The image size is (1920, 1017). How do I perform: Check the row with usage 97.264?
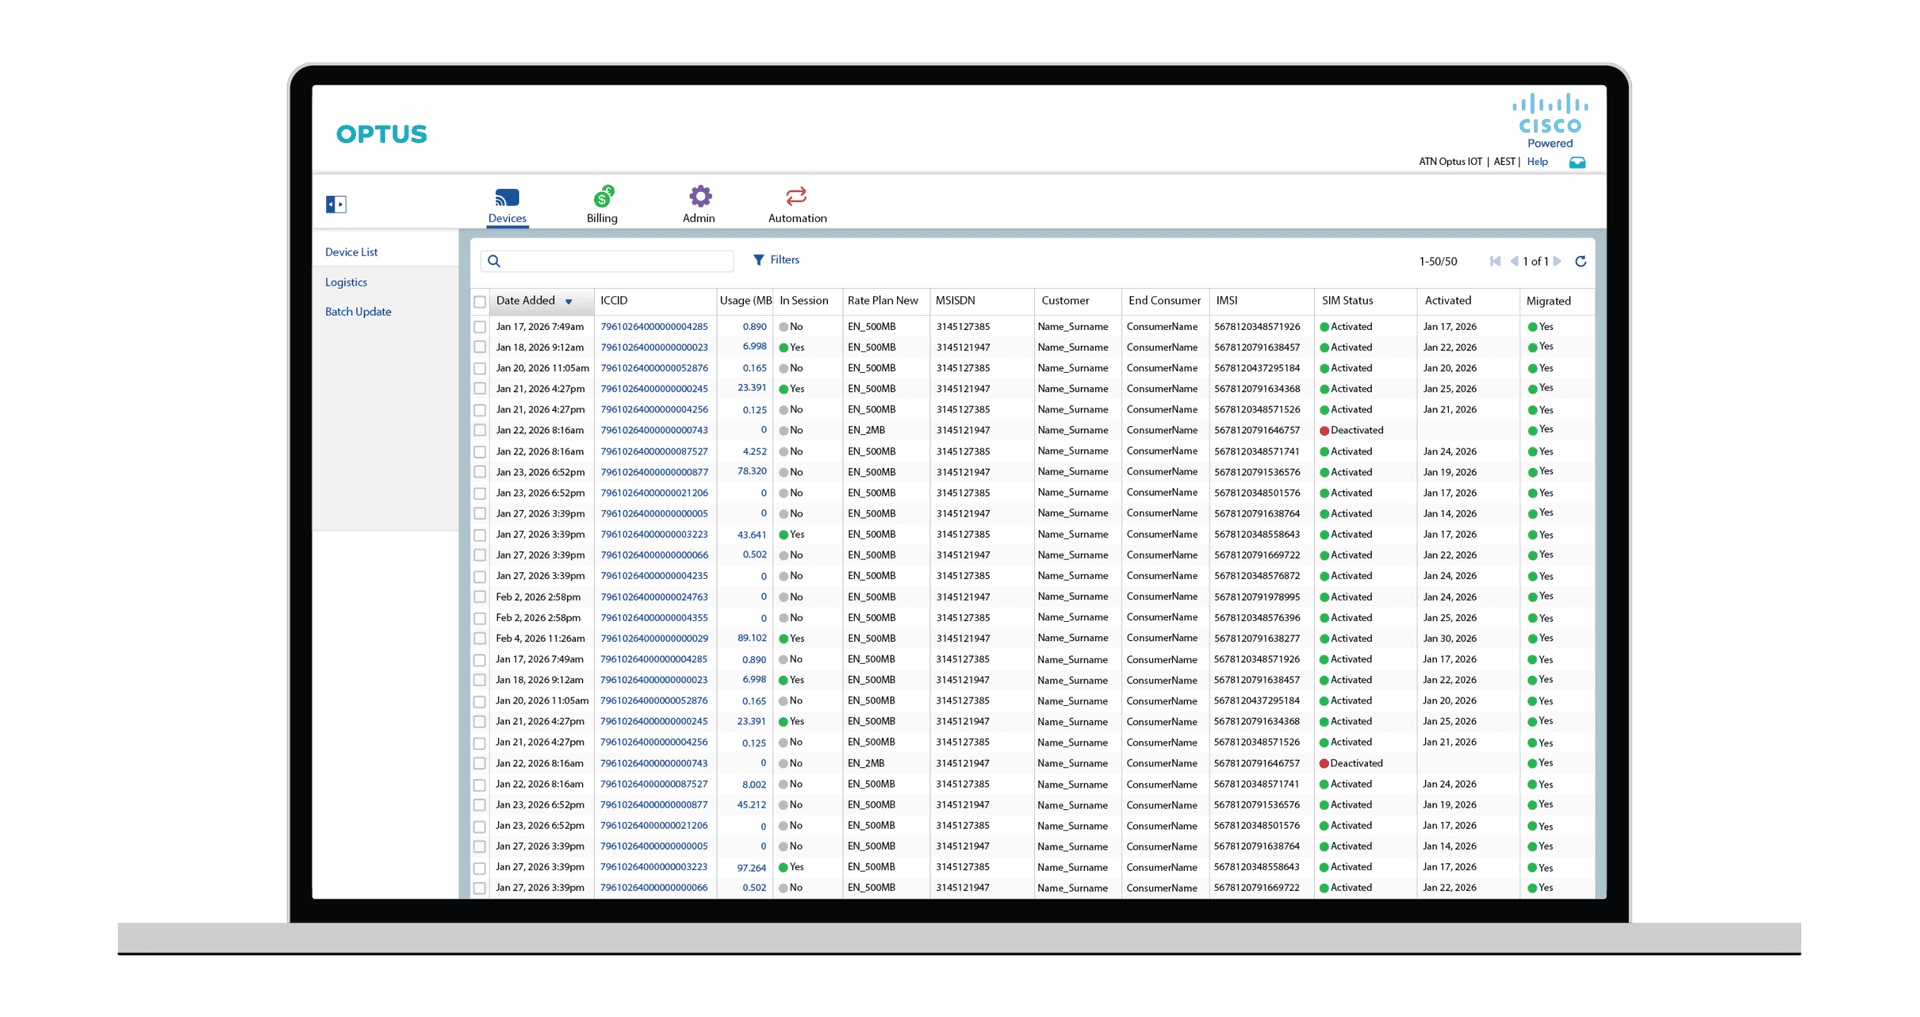pos(480,868)
